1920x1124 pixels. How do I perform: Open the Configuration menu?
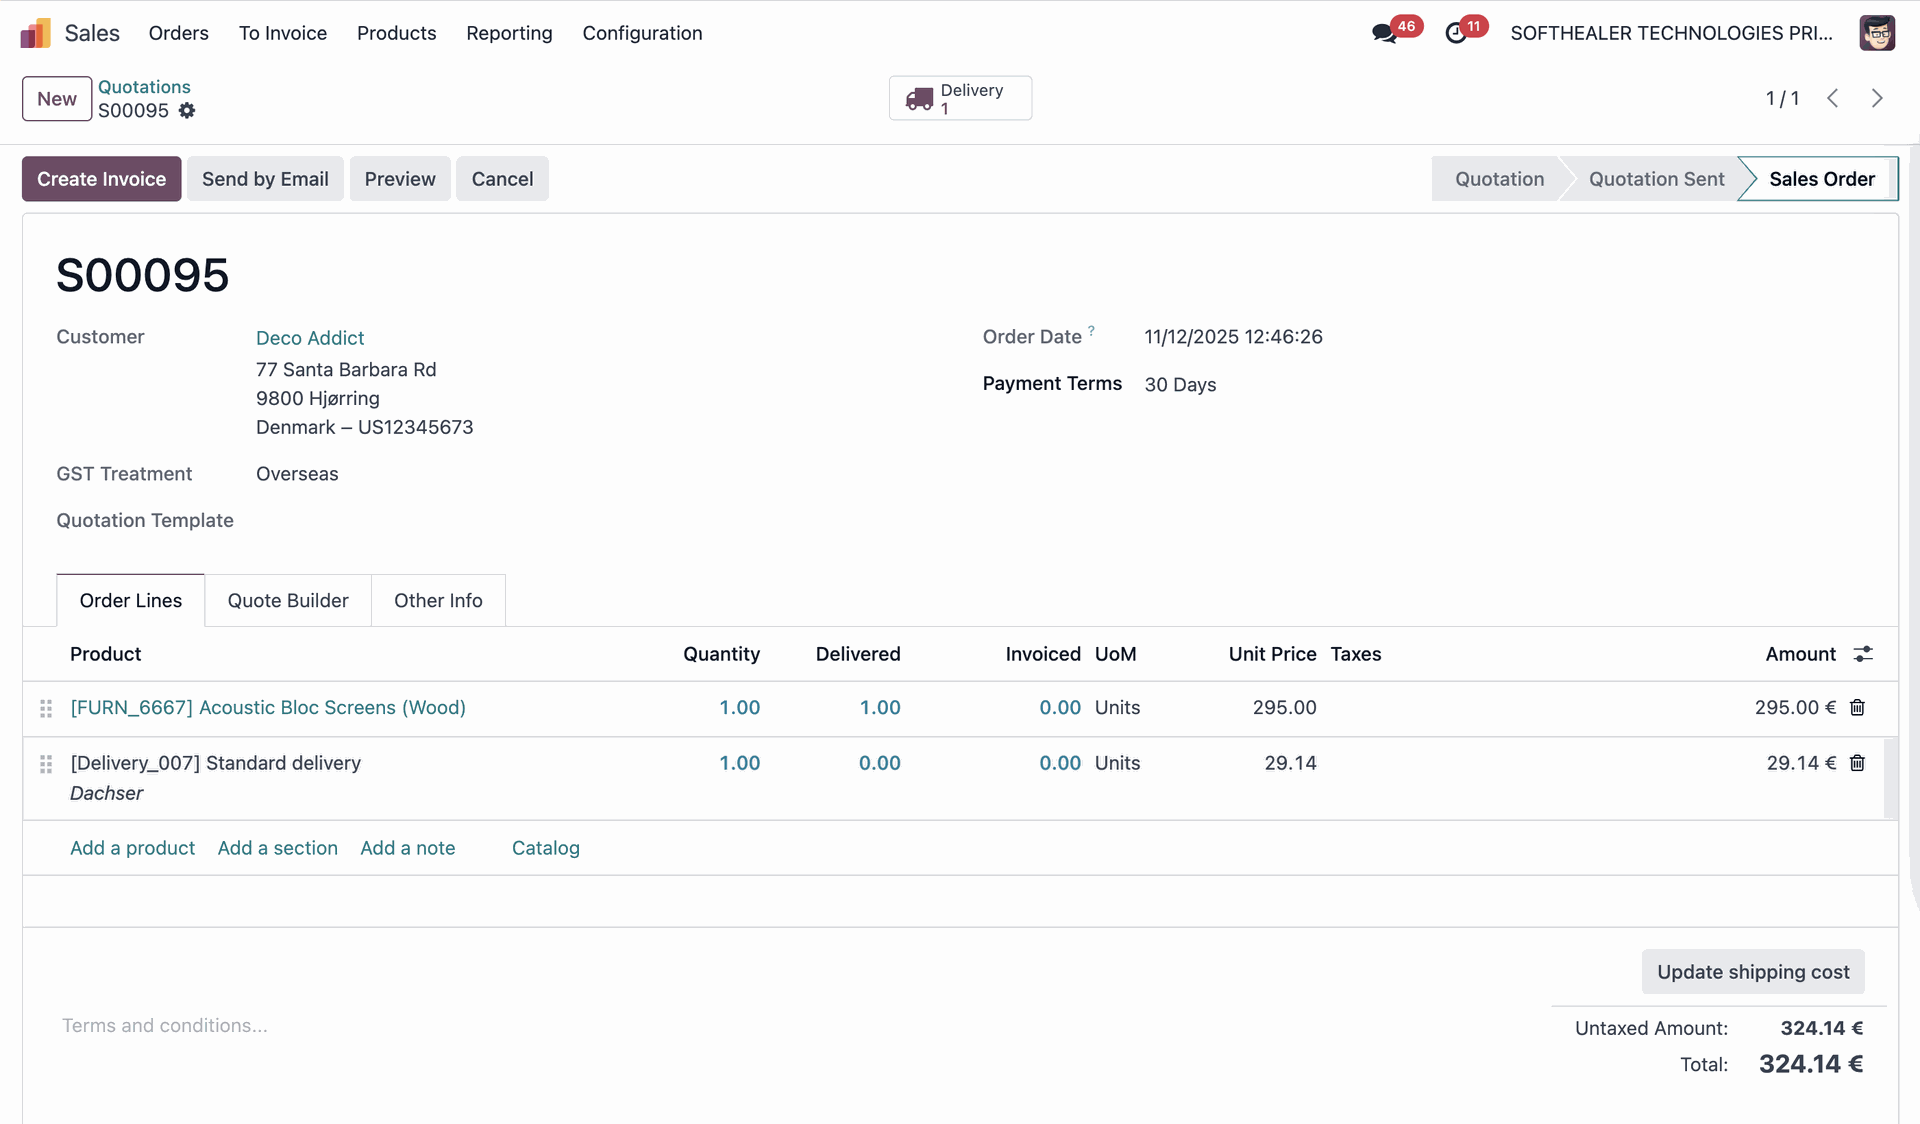(642, 33)
